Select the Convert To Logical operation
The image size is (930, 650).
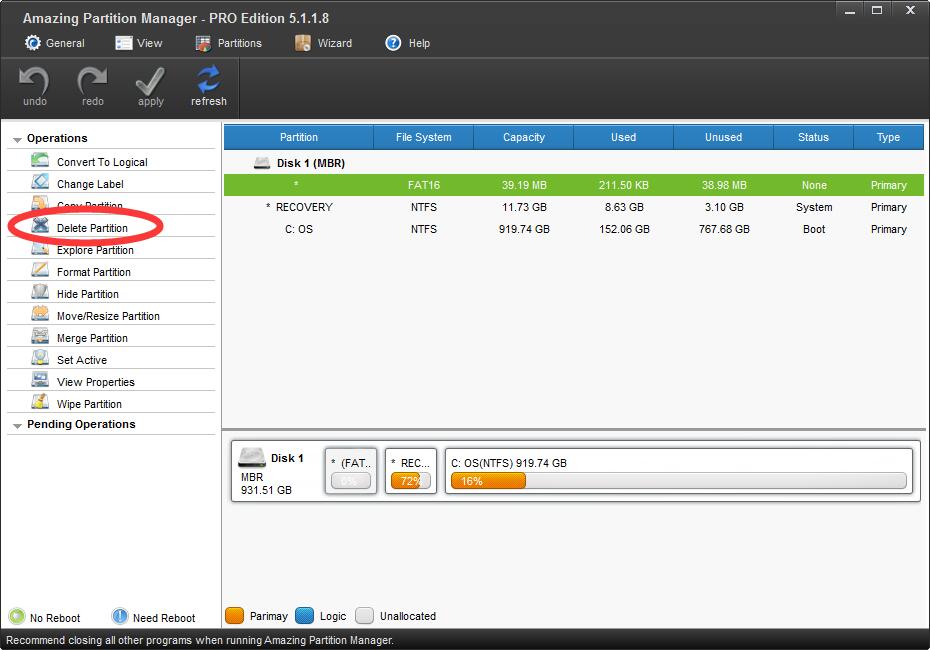pyautogui.click(x=111, y=161)
